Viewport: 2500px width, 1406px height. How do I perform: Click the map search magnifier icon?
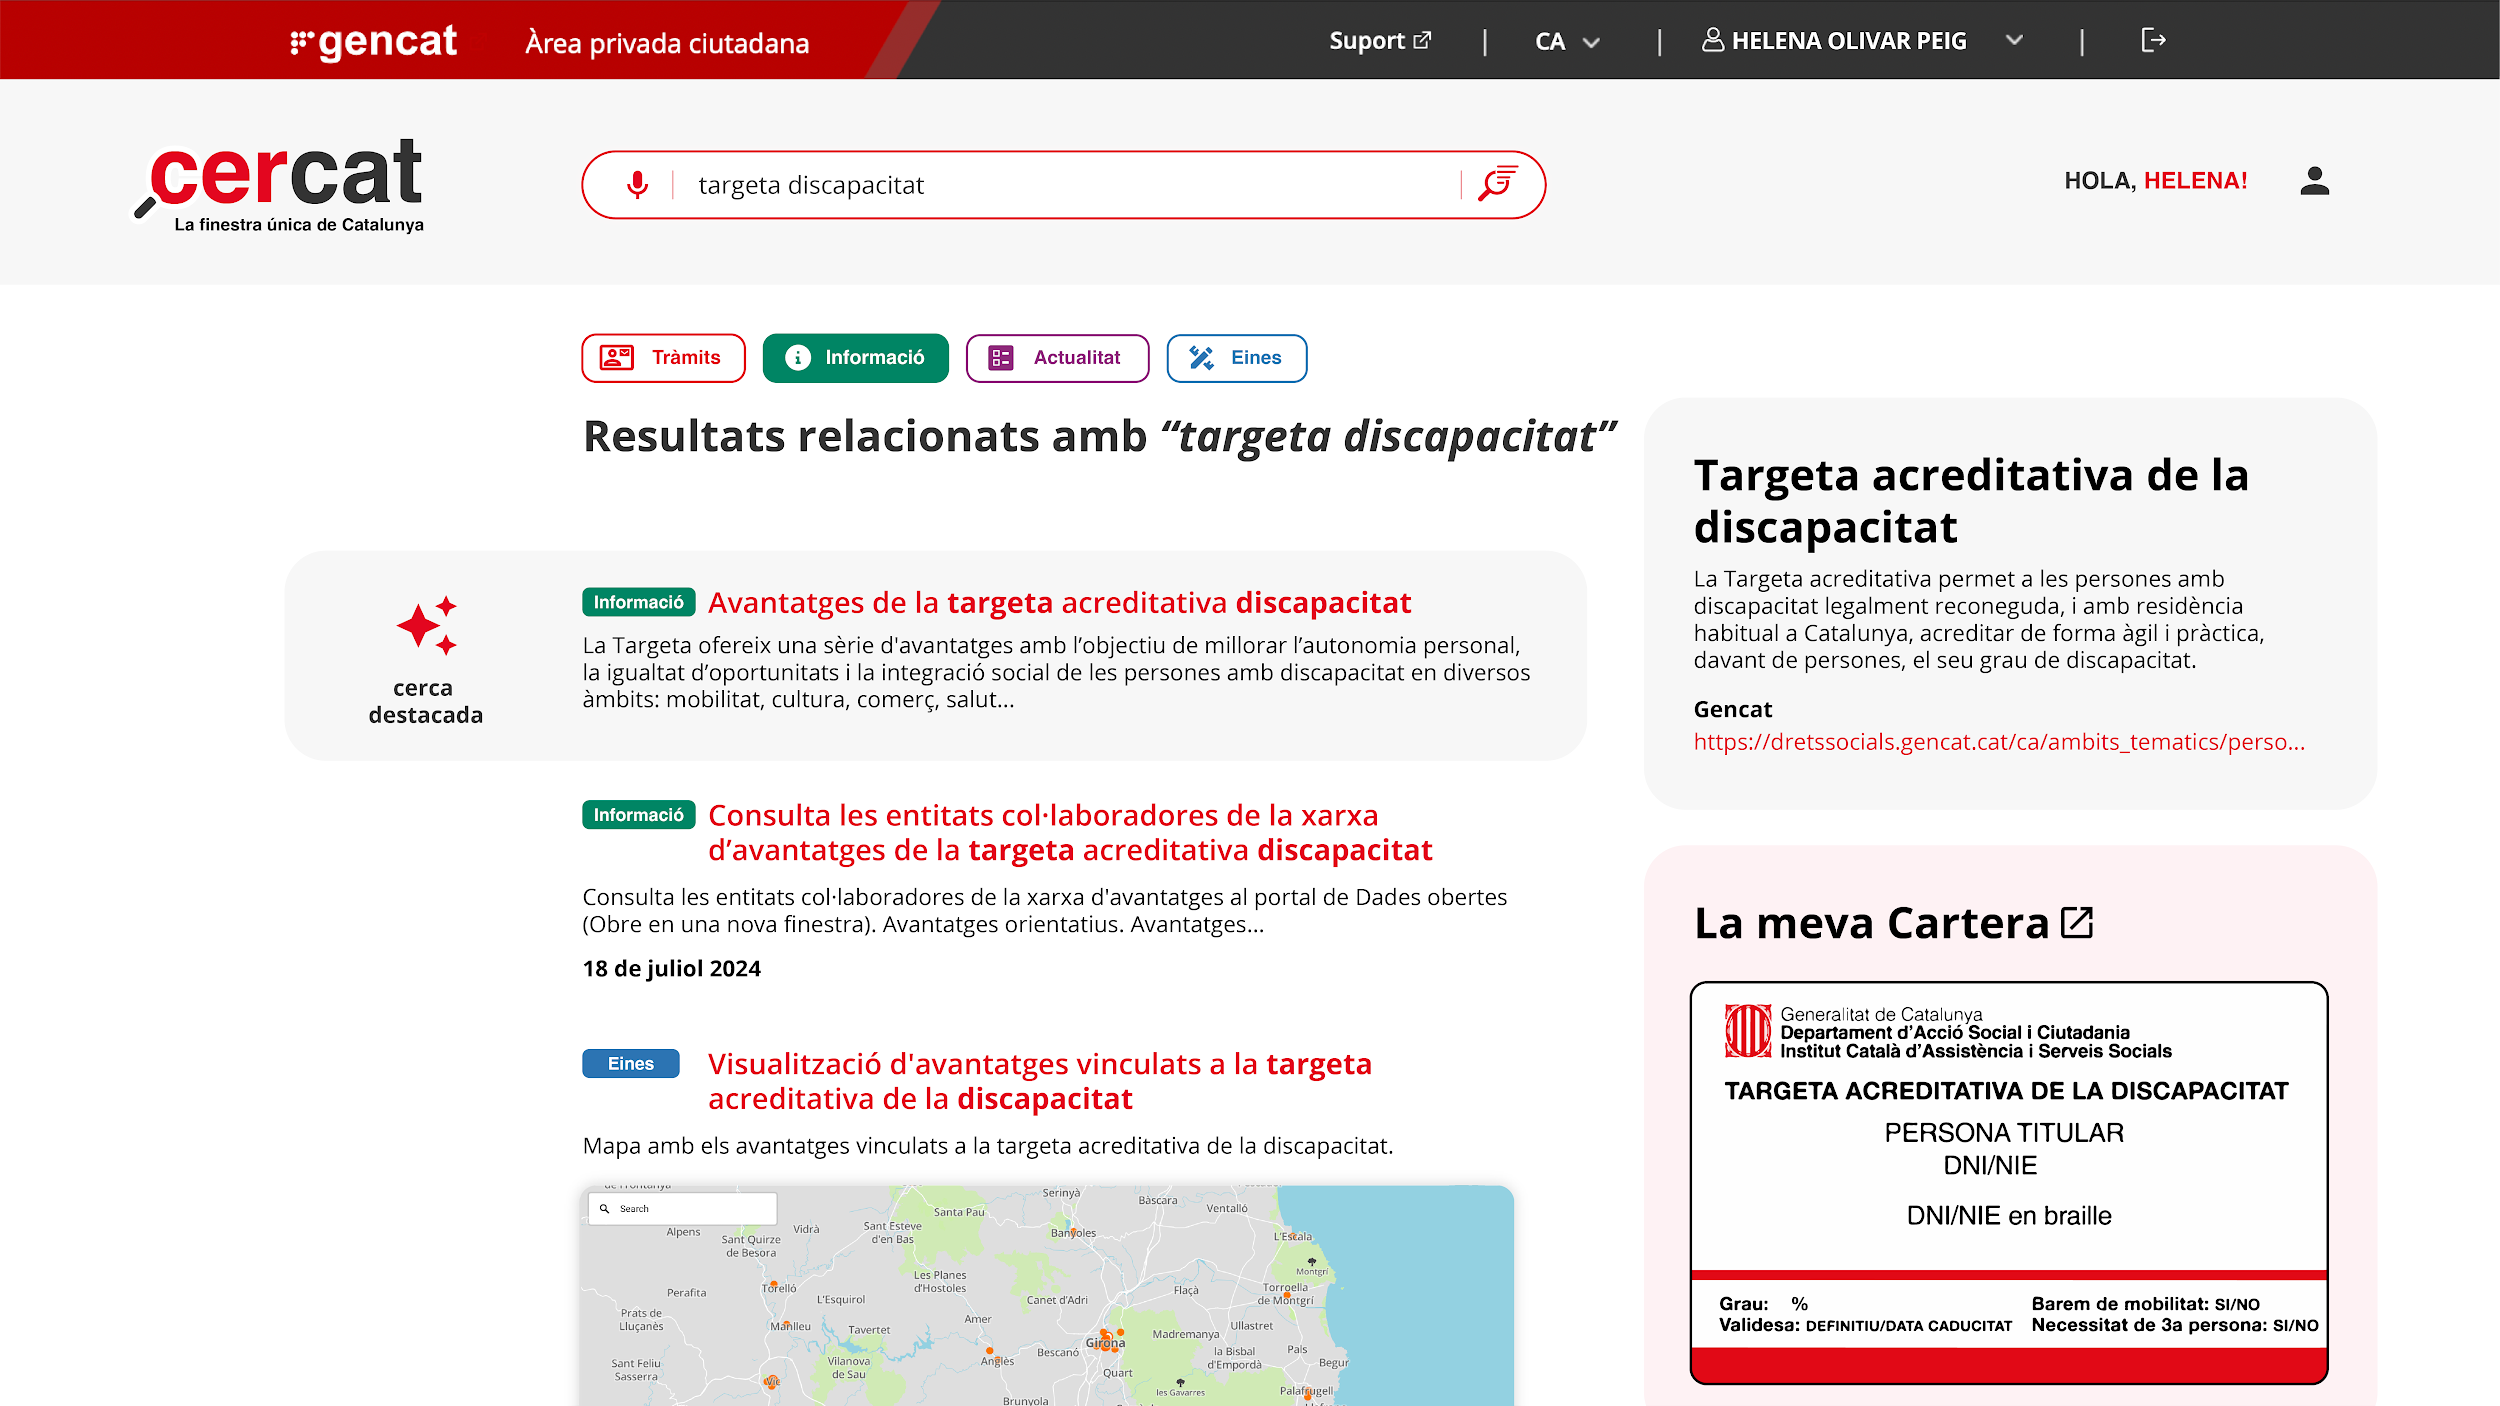tap(604, 1208)
